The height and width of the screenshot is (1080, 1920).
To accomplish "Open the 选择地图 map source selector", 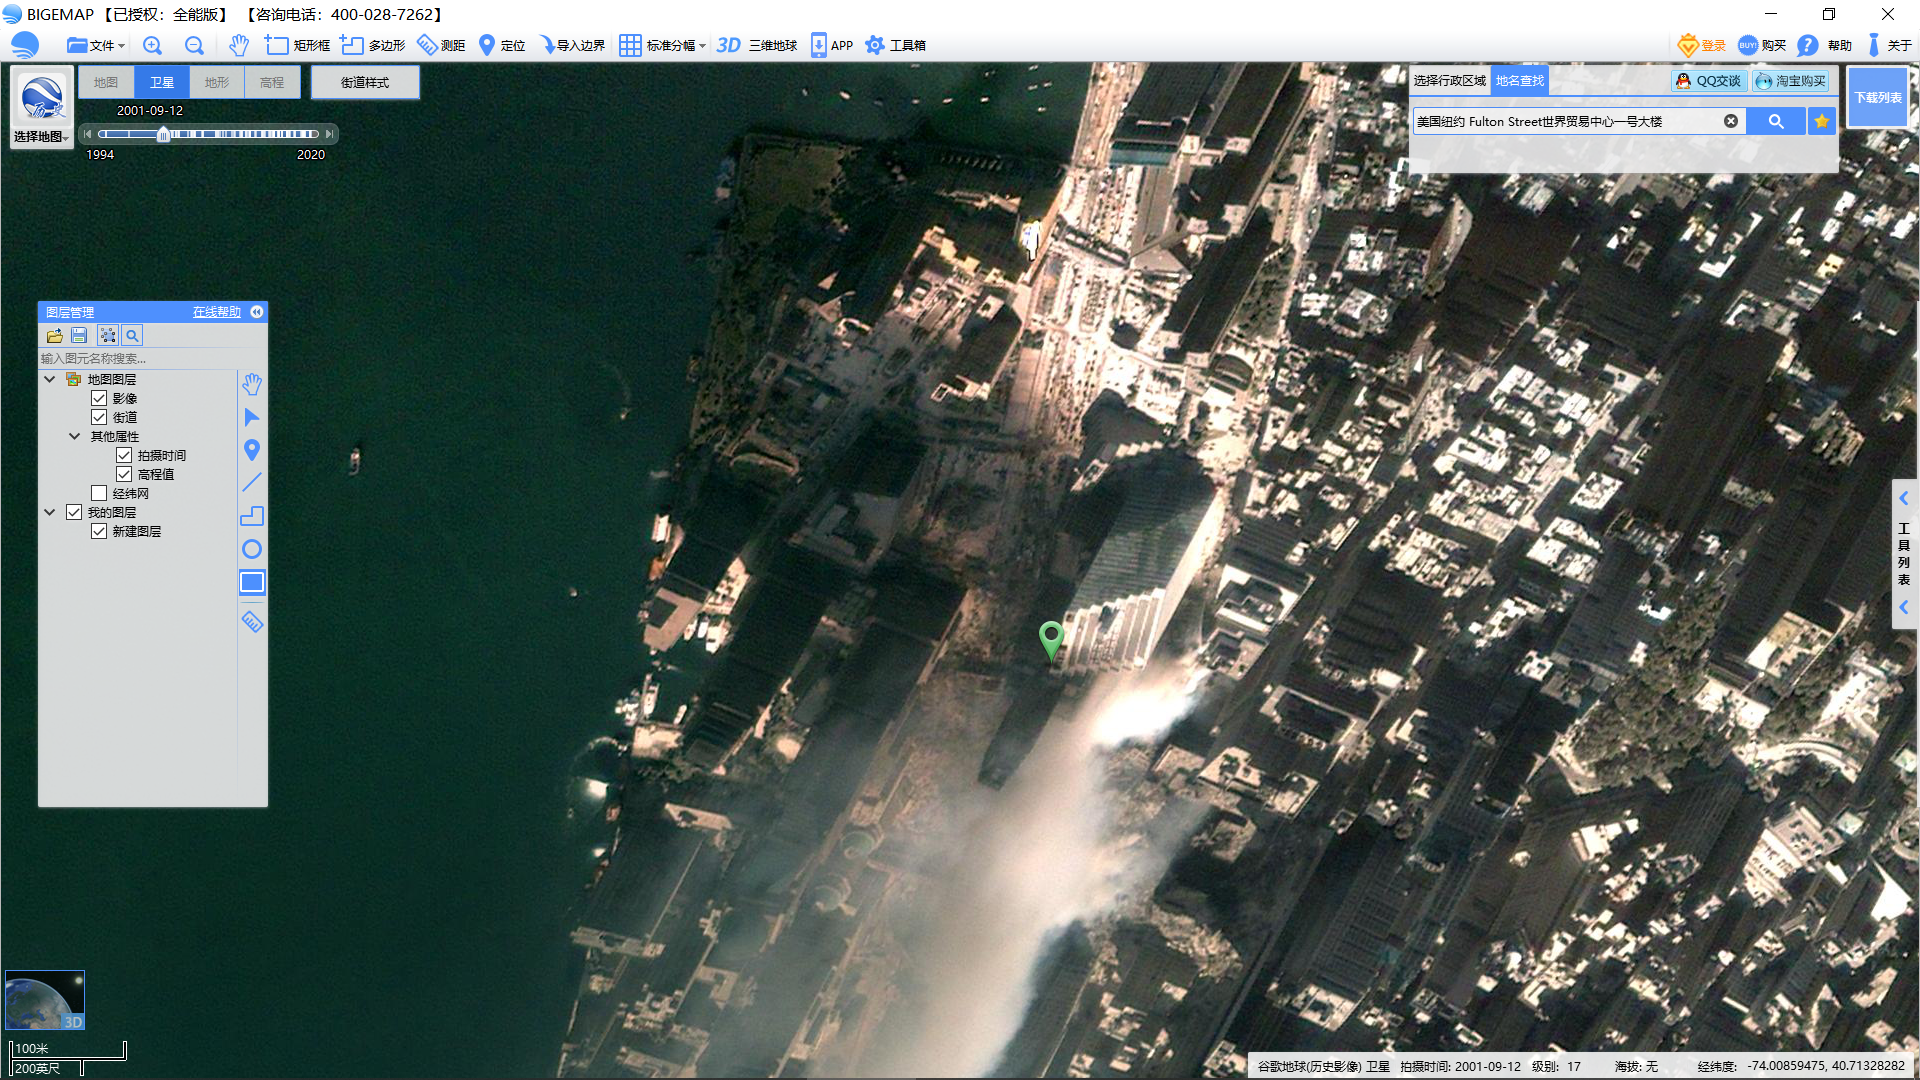I will coord(42,108).
